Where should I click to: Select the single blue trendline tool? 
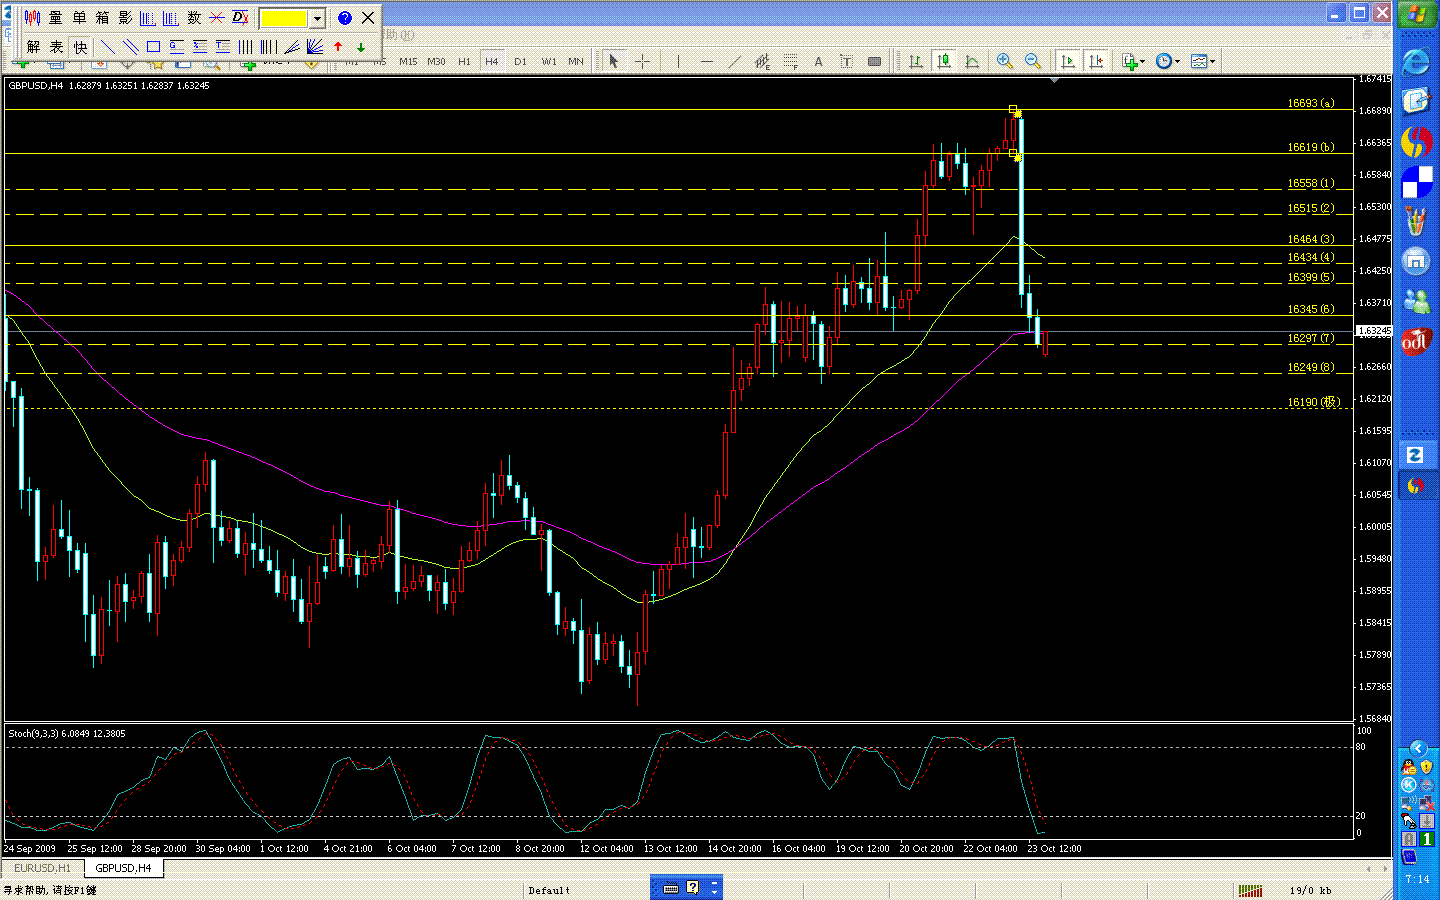pyautogui.click(x=108, y=47)
